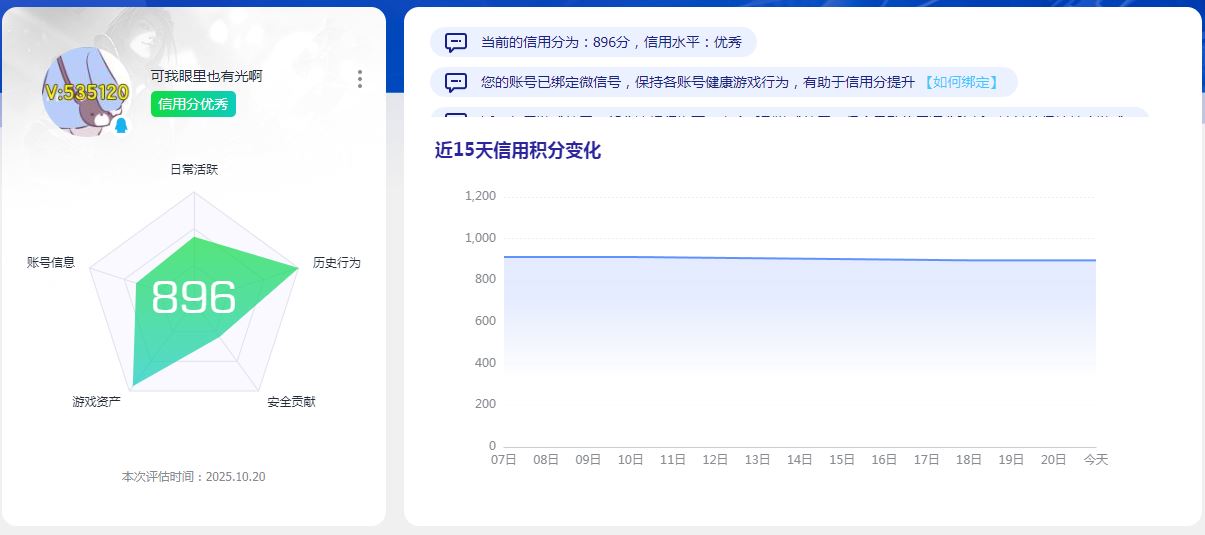Click the 今天 x-axis label
1205x535 pixels.
coord(1096,459)
